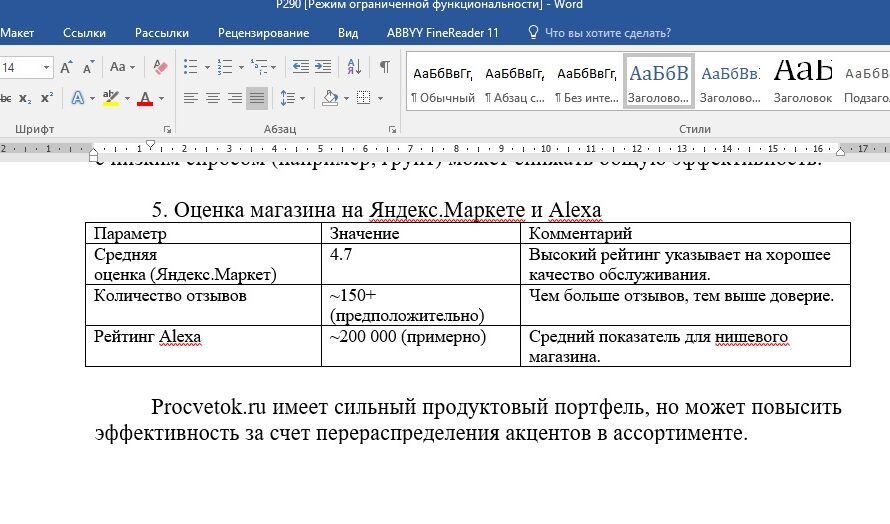890x524 pixels.
Task: Switch to Рассылки tab
Action: (x=162, y=33)
